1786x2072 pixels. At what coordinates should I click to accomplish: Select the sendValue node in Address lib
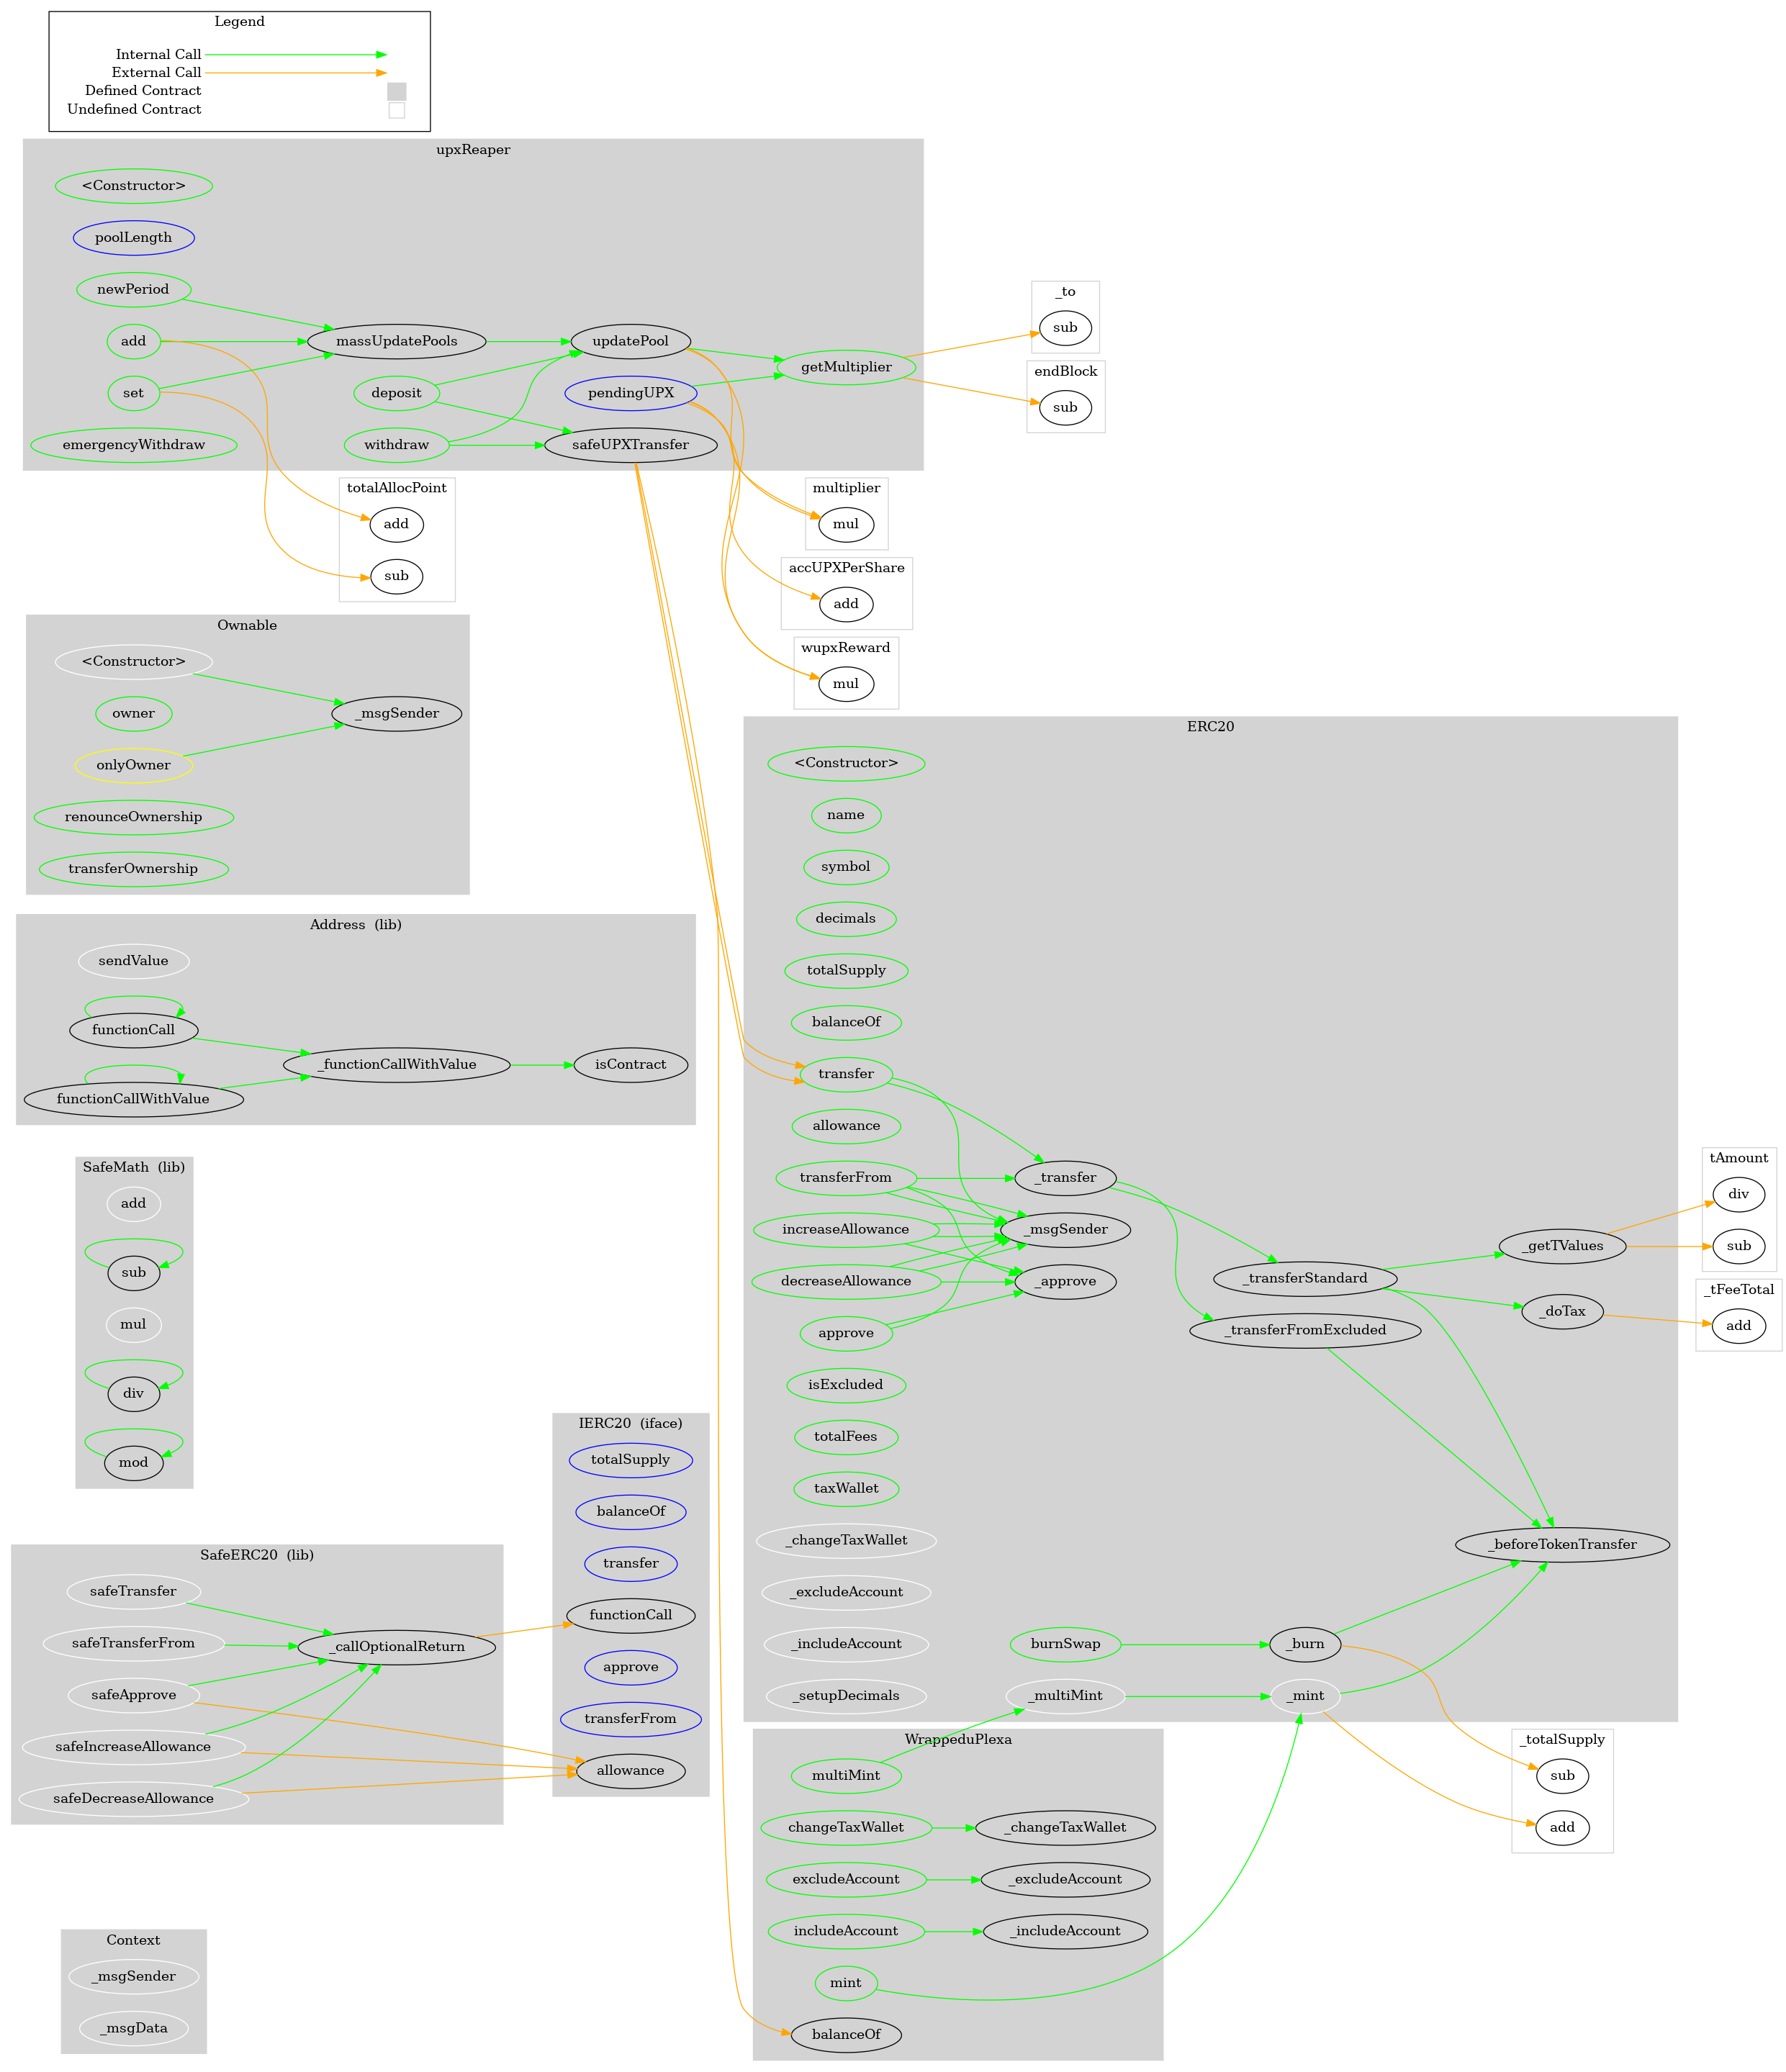pos(133,961)
